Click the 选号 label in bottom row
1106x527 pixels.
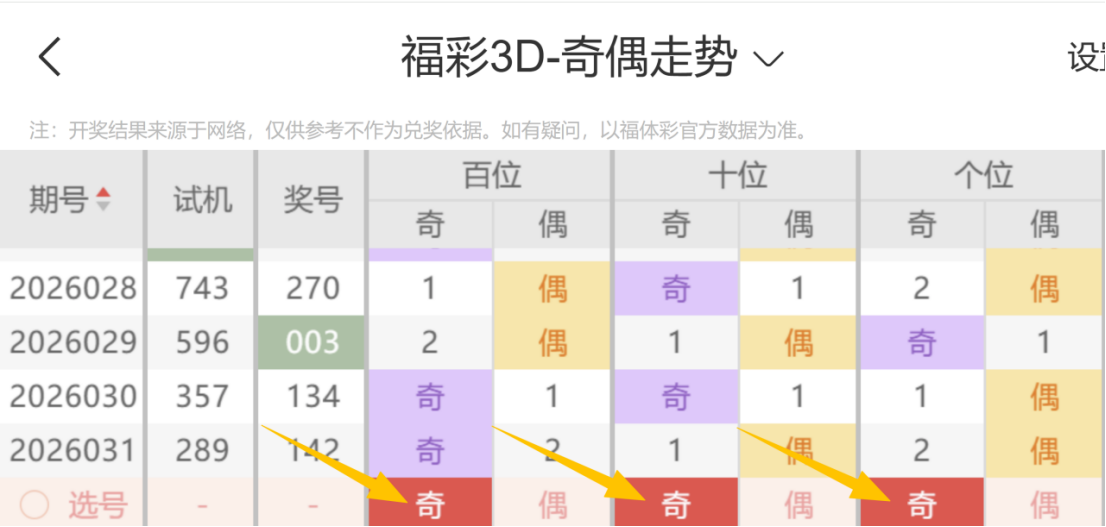pyautogui.click(x=98, y=504)
